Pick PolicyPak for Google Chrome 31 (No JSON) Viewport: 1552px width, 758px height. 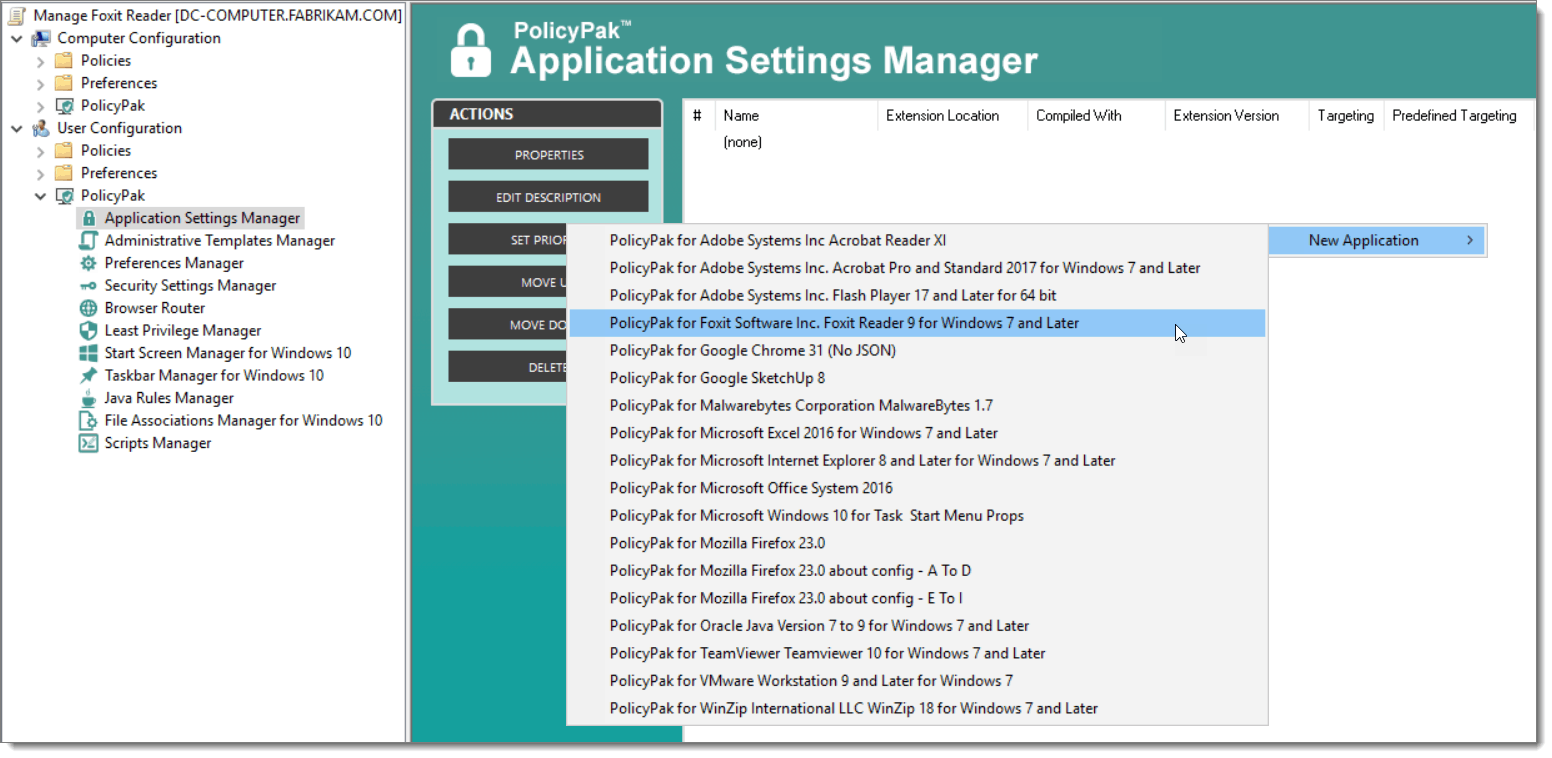[x=917, y=350]
